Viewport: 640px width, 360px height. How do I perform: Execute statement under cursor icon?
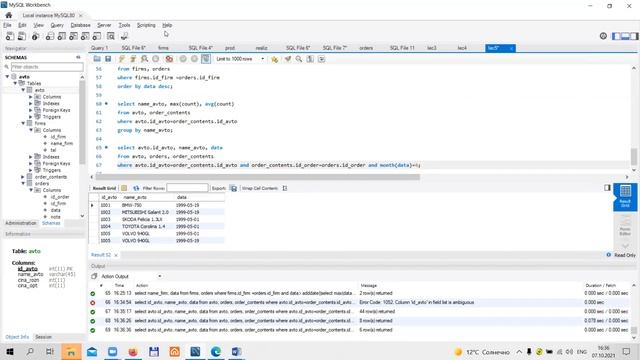tap(133, 59)
